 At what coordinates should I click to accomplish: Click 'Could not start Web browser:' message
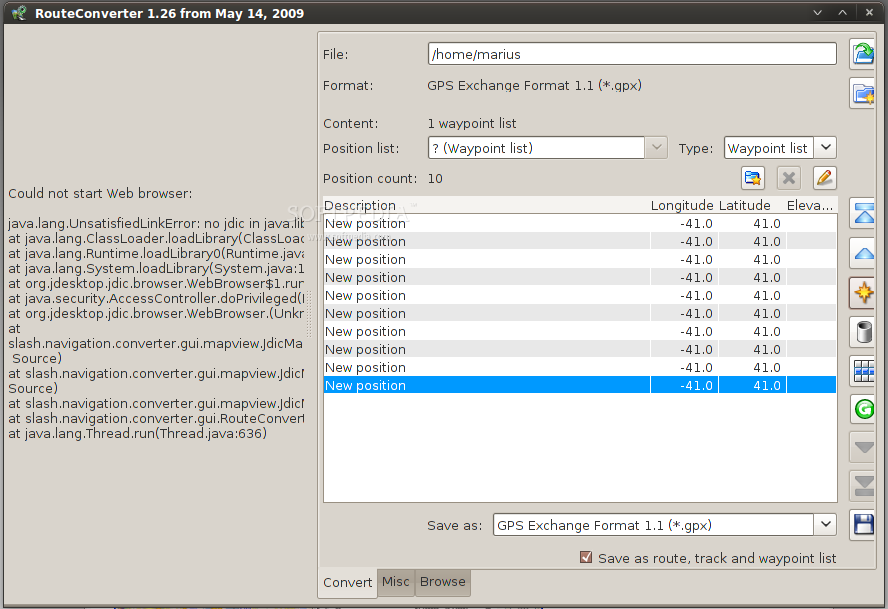[x=100, y=194]
